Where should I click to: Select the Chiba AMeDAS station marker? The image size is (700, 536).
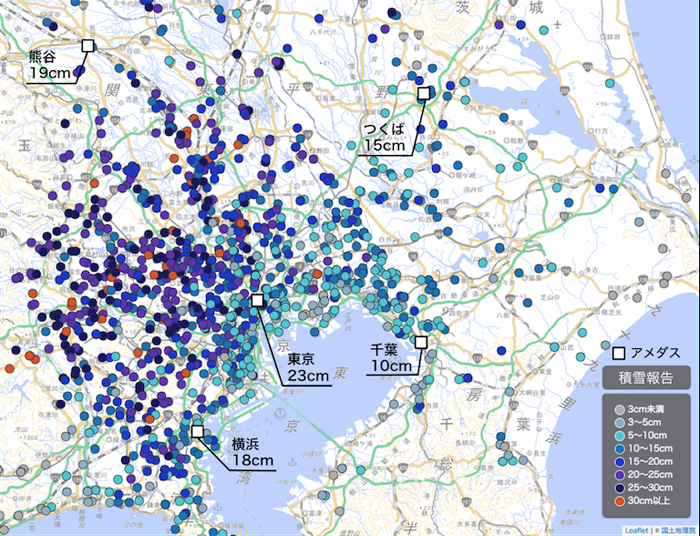point(421,342)
